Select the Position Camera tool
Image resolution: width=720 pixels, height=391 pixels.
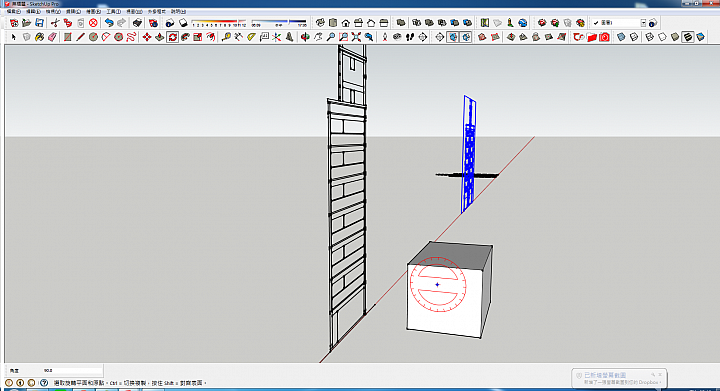(385, 37)
